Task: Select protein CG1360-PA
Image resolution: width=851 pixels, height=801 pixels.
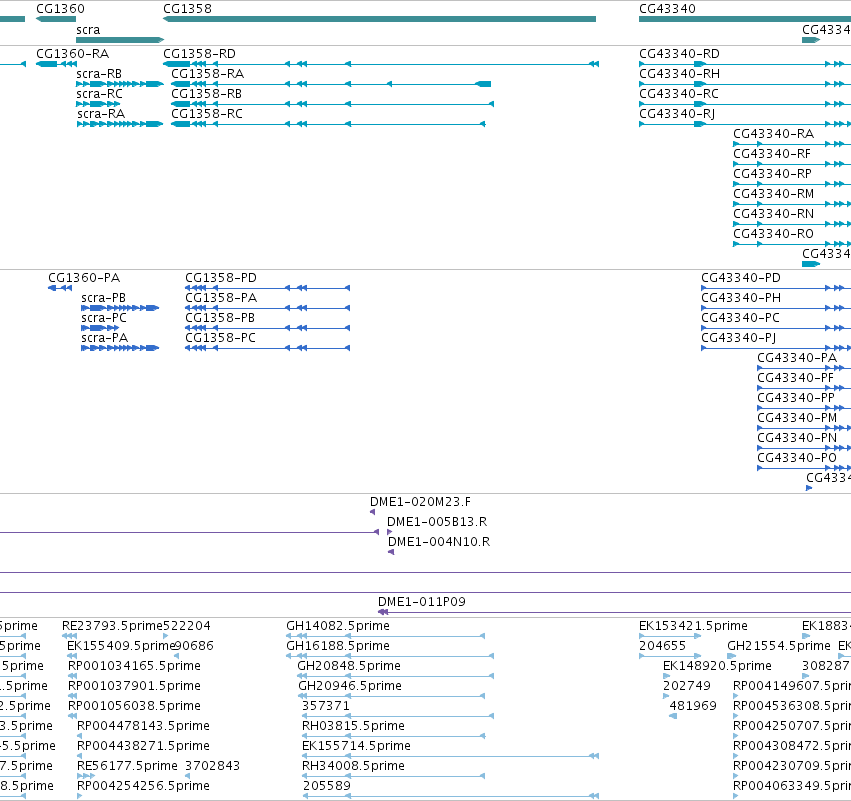Action: click(84, 278)
